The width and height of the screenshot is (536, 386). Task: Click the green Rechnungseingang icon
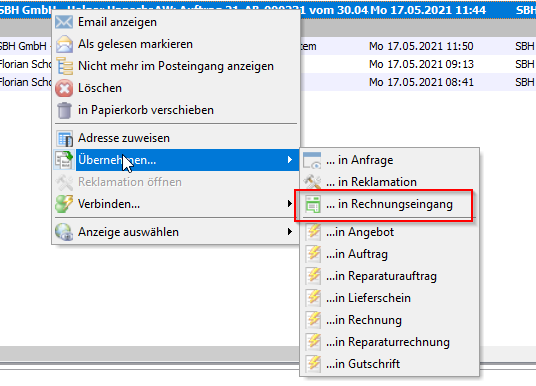[313, 204]
